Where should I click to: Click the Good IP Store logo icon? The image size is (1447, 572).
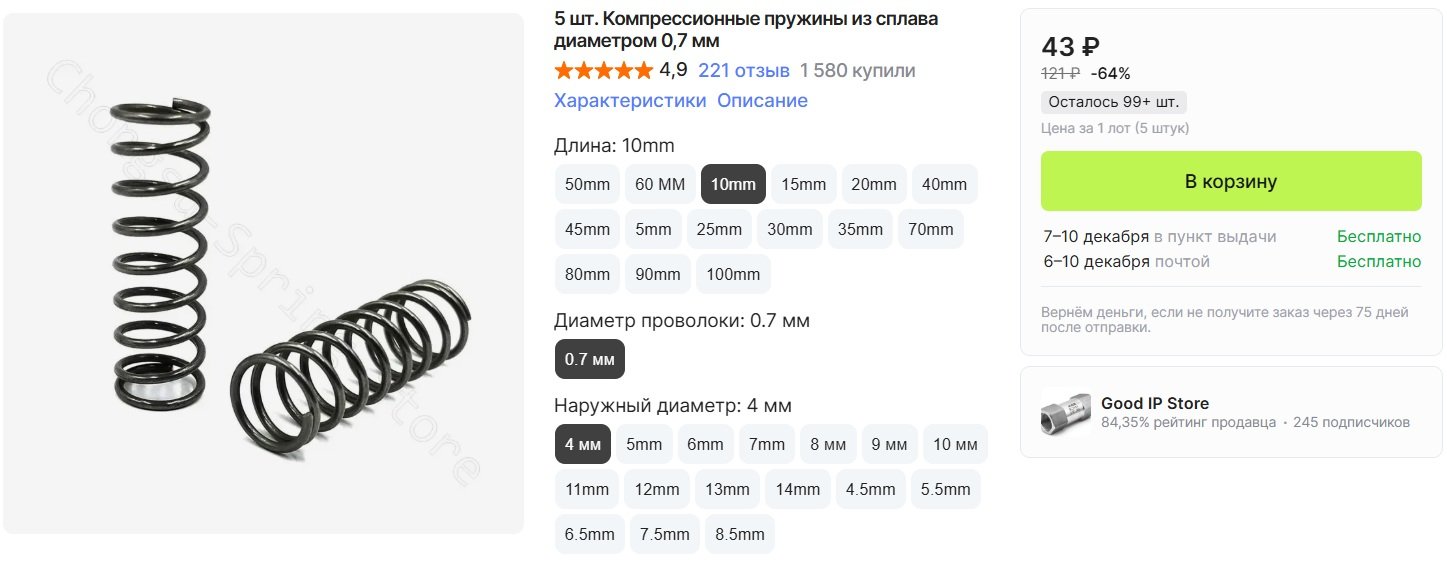click(x=1065, y=412)
